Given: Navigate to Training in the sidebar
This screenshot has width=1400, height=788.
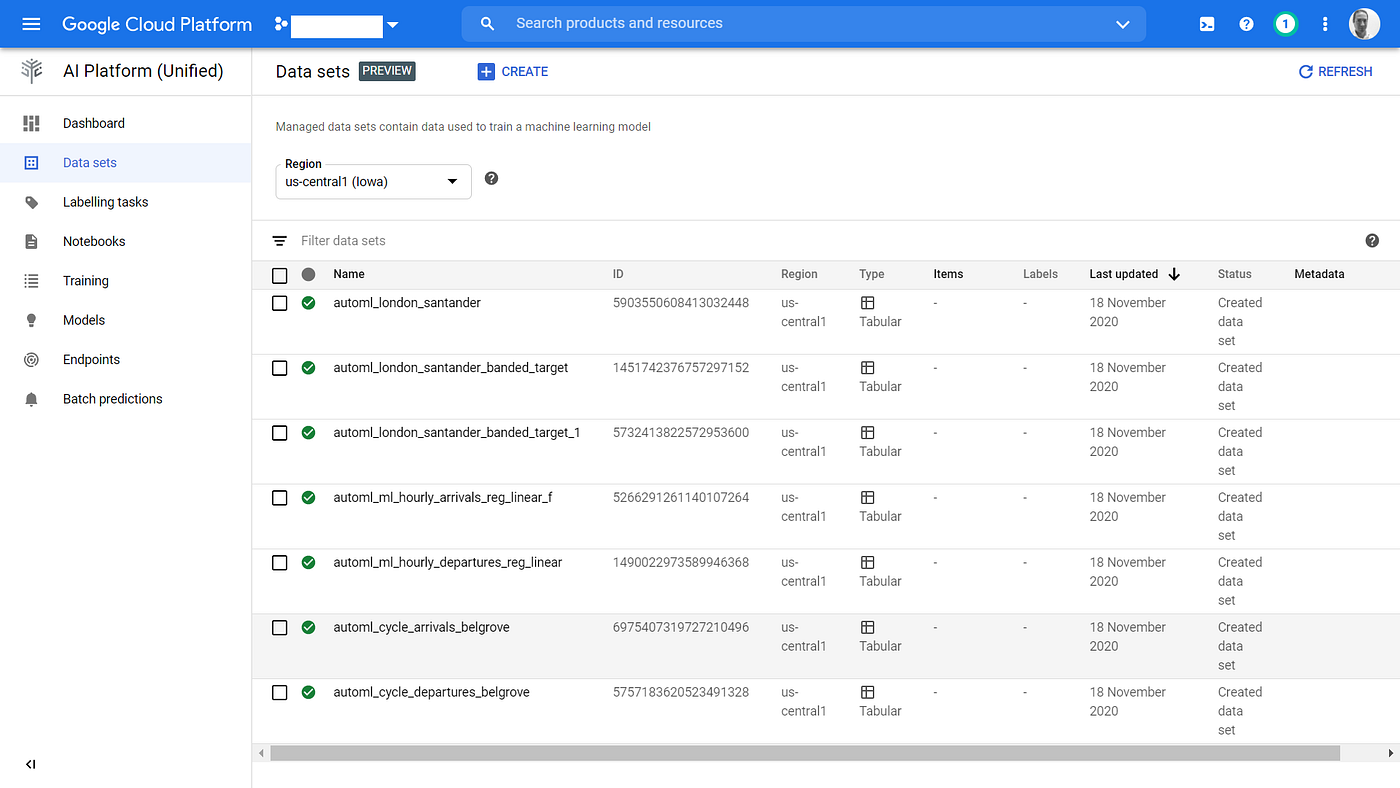Looking at the screenshot, I should [x=86, y=280].
